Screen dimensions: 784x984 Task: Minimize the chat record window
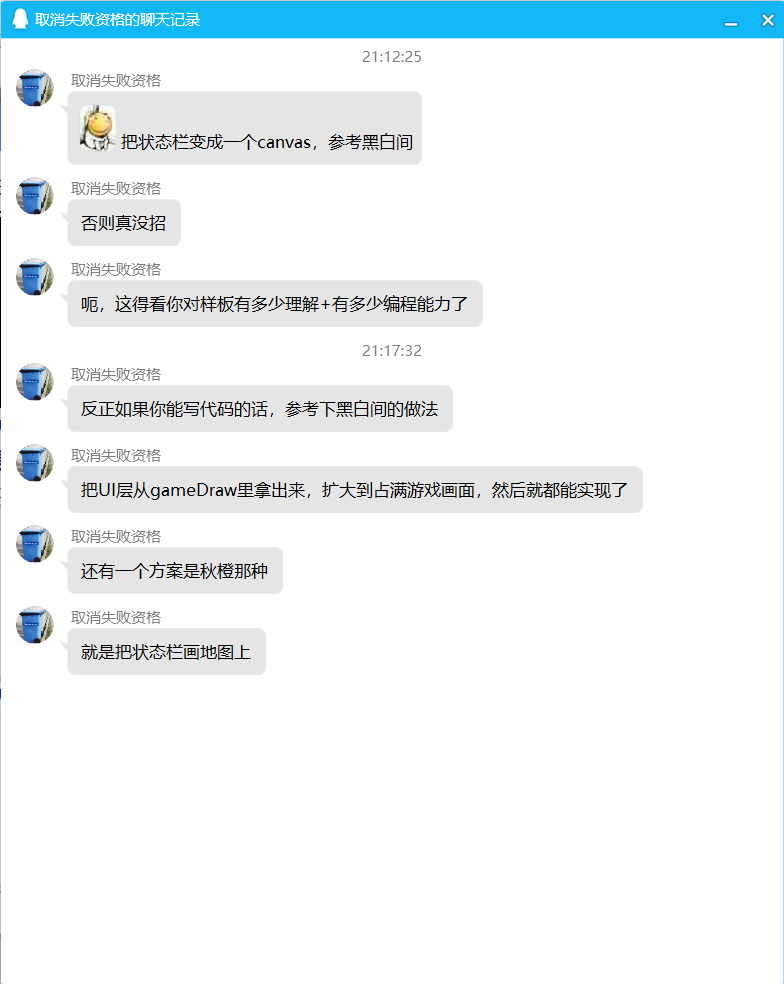coord(731,21)
